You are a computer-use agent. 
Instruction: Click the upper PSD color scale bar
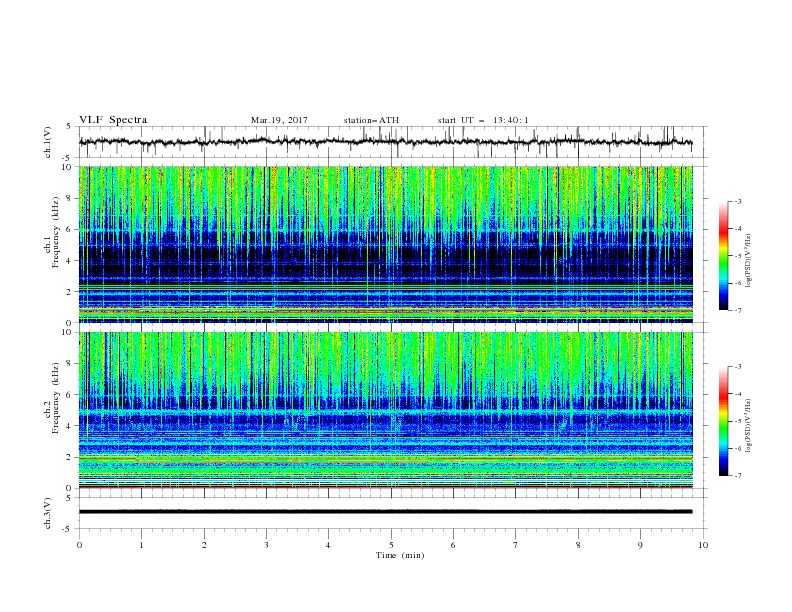(x=724, y=256)
